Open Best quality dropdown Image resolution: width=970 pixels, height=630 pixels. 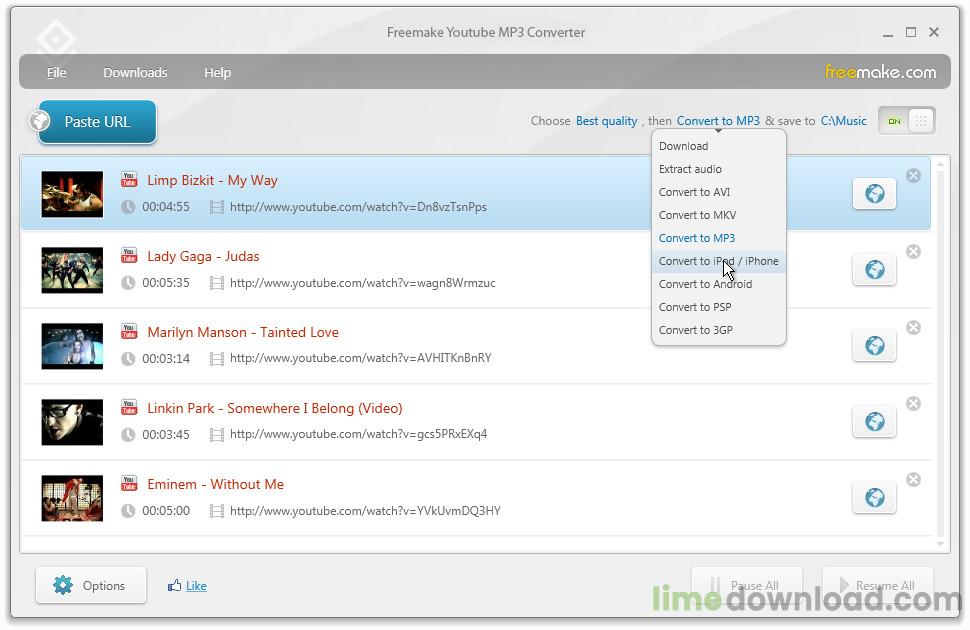(x=606, y=121)
